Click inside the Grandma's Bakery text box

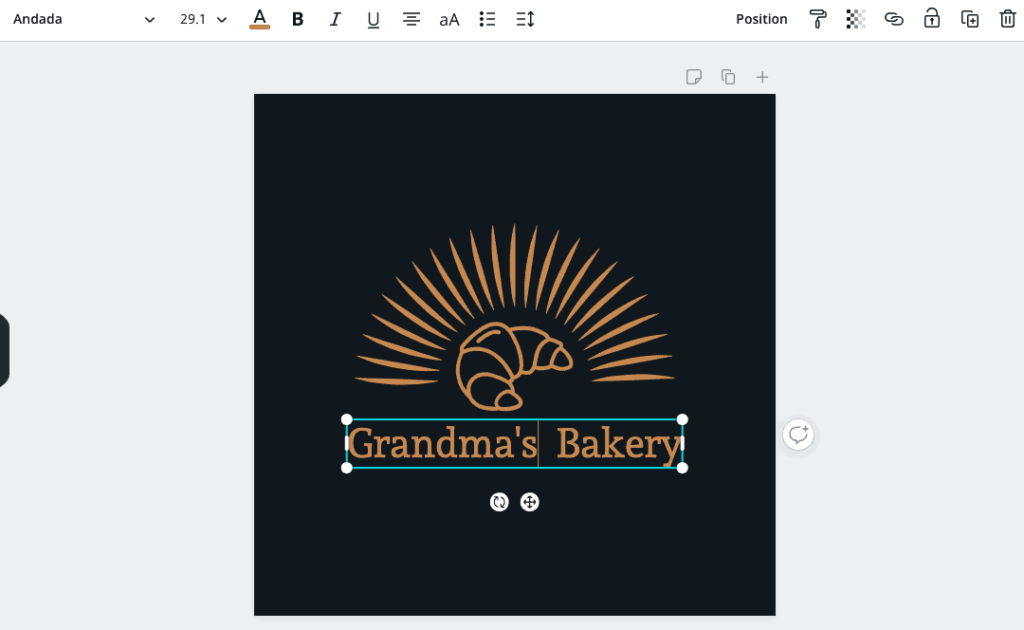(515, 444)
